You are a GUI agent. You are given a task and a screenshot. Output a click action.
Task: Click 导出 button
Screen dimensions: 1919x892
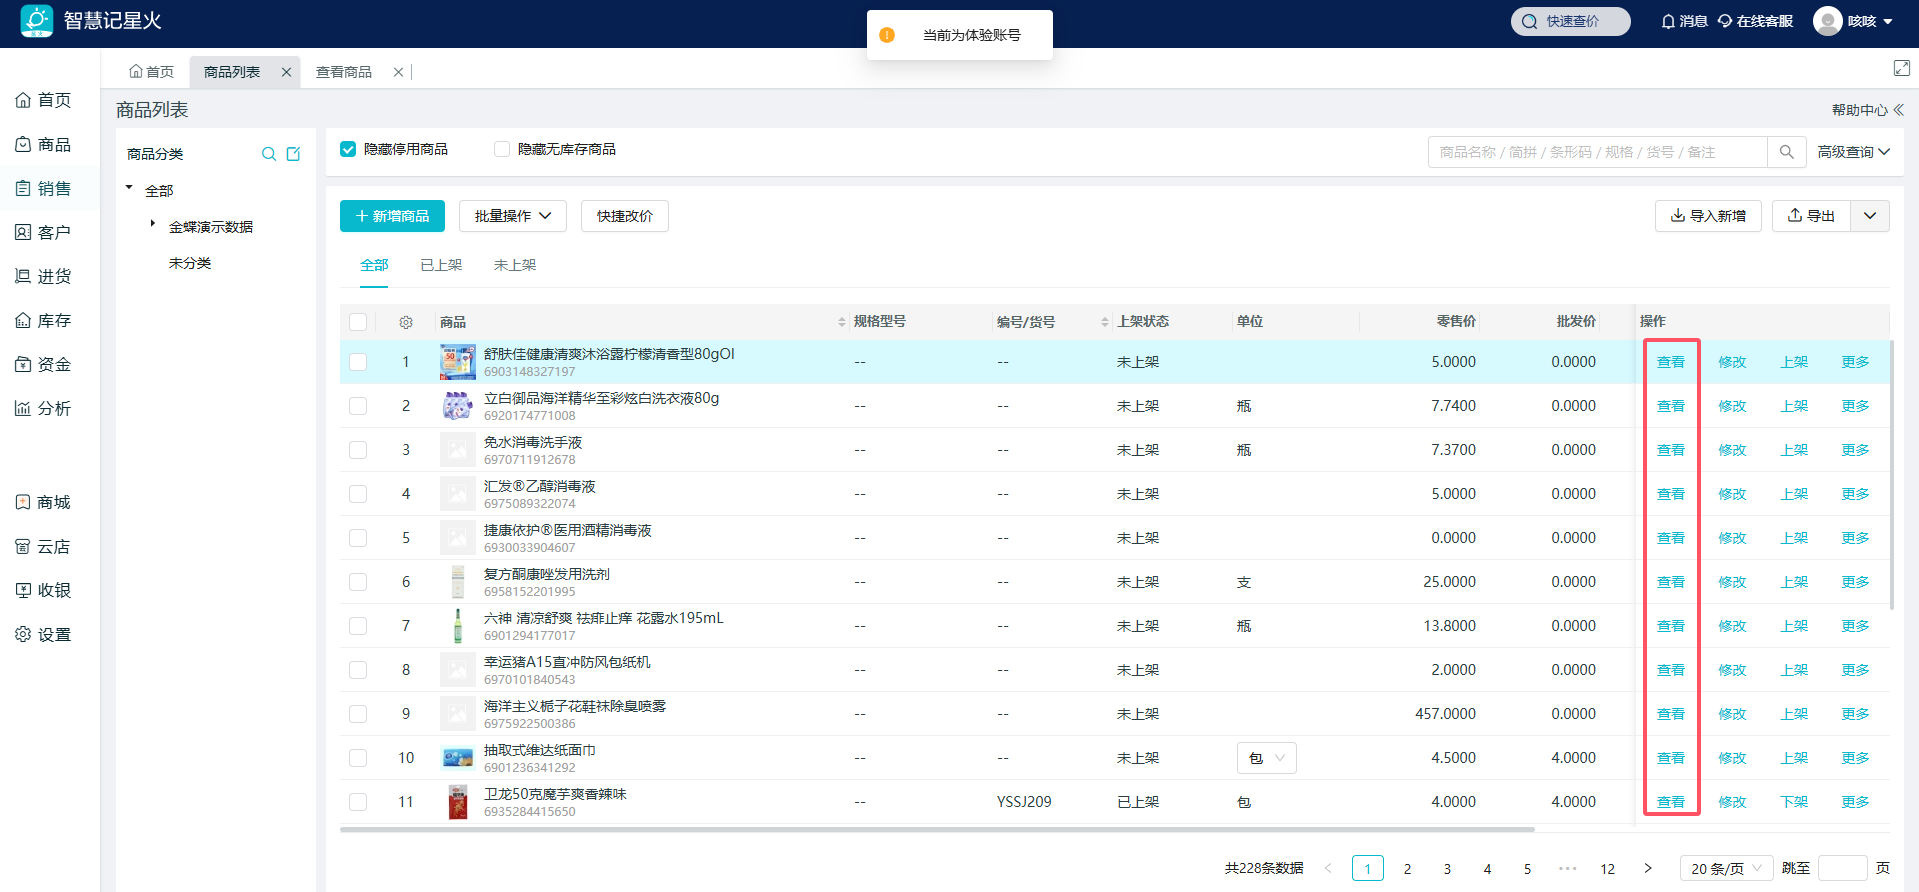click(x=1811, y=216)
